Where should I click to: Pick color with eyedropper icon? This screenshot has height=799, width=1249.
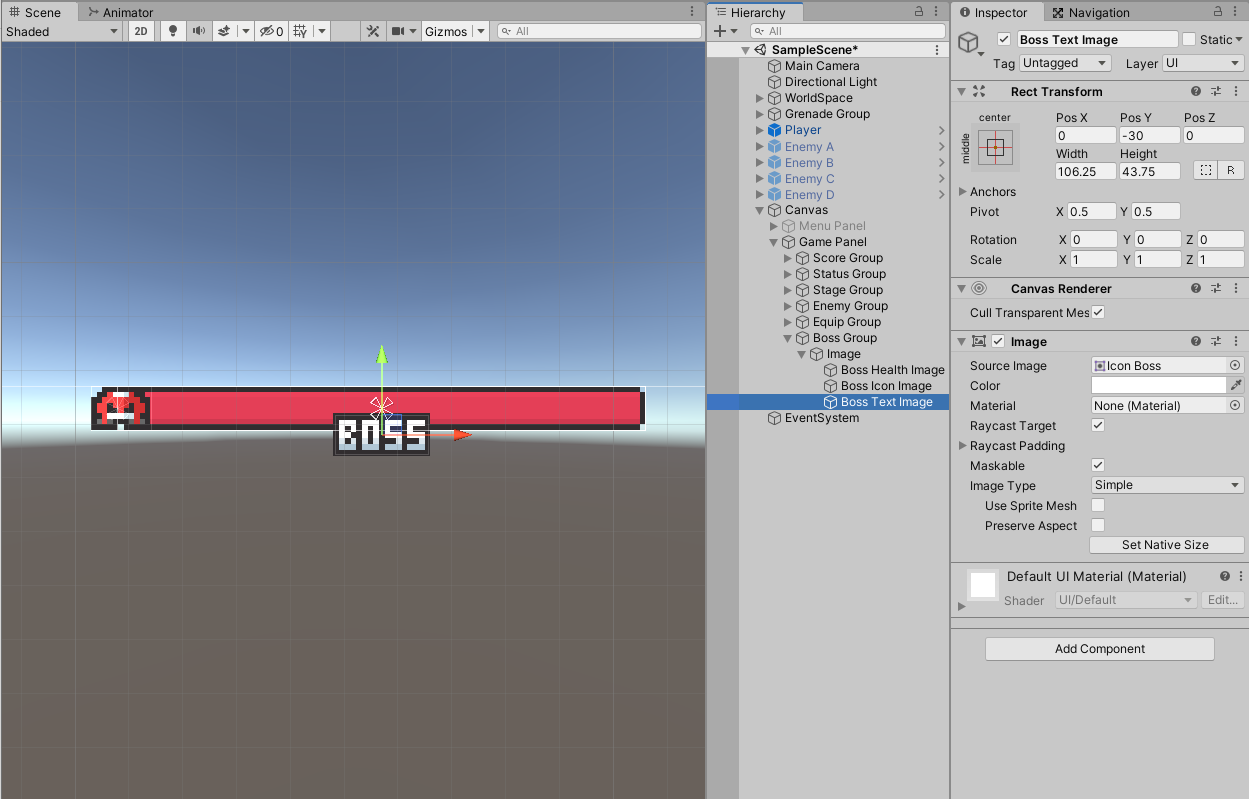1236,385
